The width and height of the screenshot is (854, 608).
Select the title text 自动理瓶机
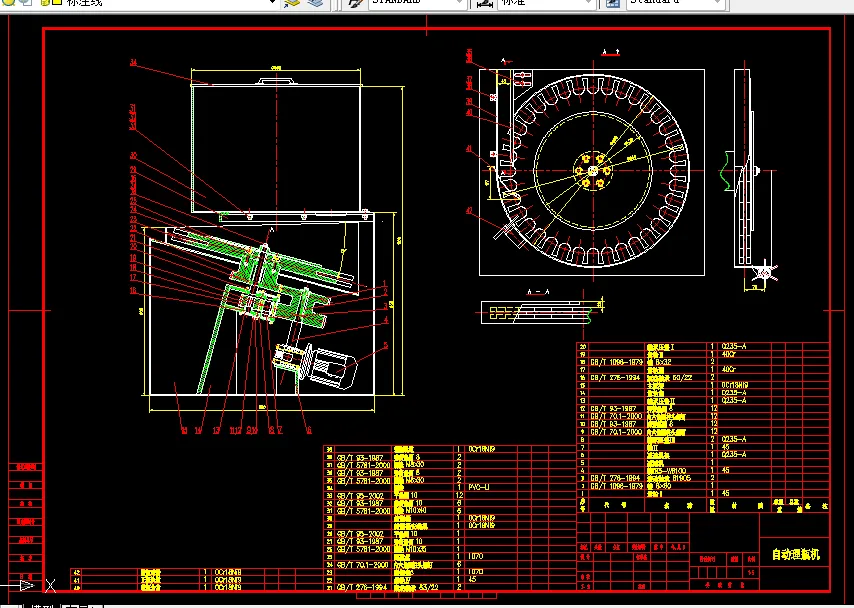click(795, 555)
